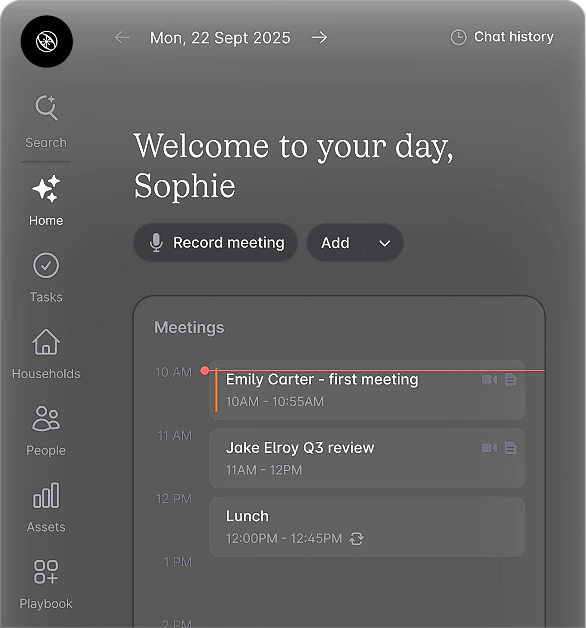Click the 1 PM time label

click(178, 562)
